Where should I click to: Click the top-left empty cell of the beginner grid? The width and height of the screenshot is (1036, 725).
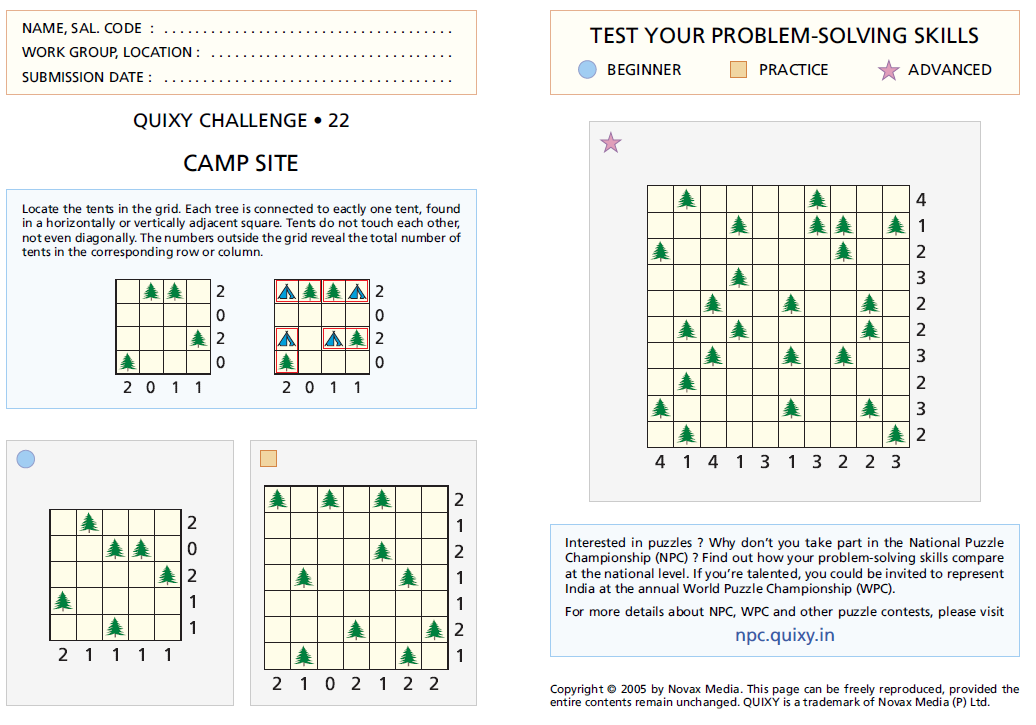click(x=63, y=522)
